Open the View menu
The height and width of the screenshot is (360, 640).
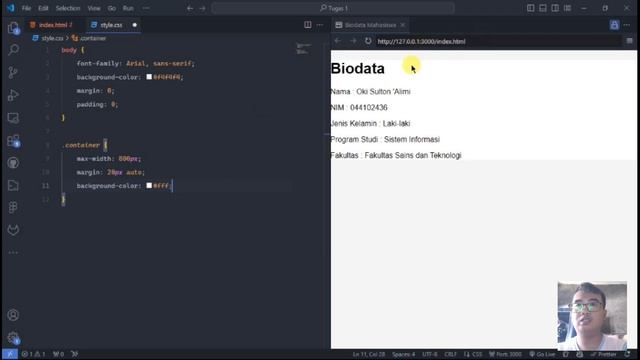(x=94, y=8)
